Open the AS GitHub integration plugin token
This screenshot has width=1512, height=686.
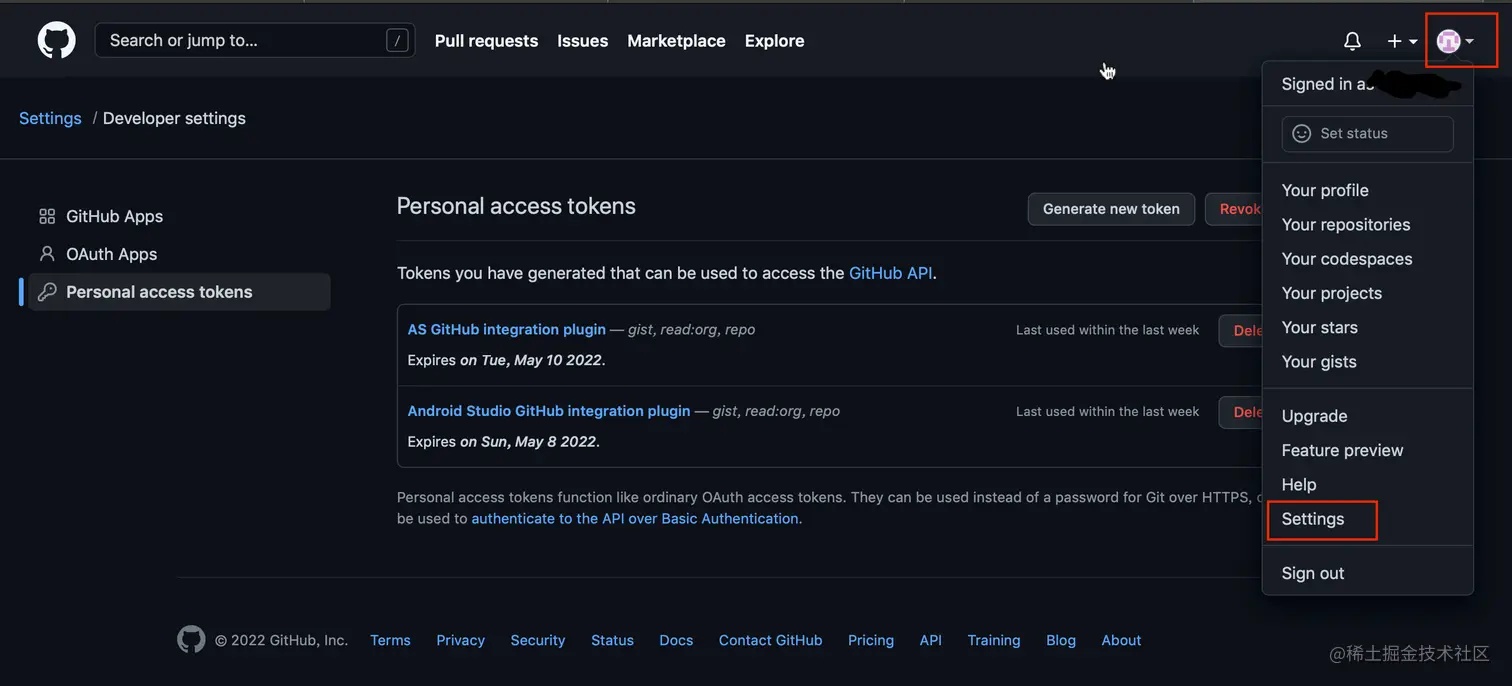507,329
